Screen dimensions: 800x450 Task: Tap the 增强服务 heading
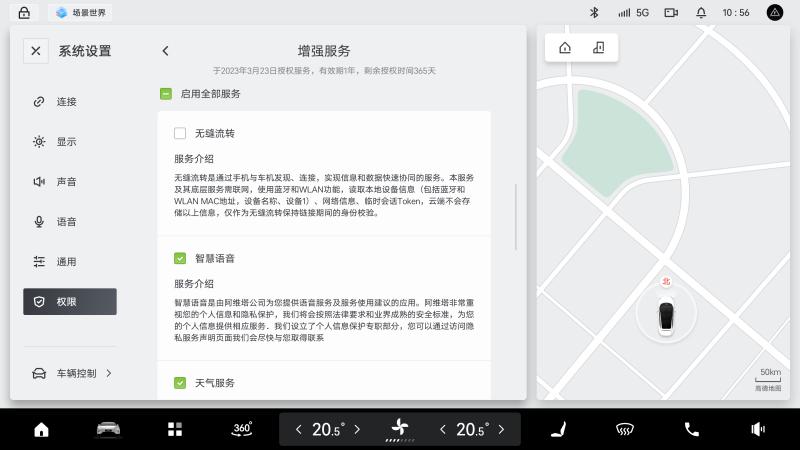[x=324, y=51]
